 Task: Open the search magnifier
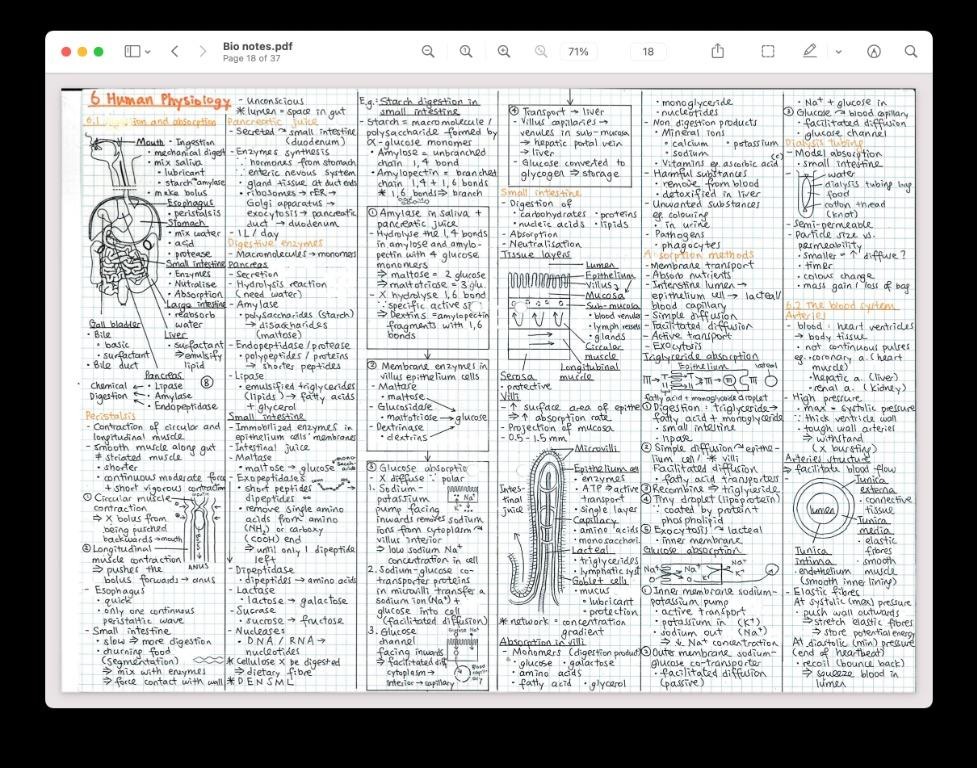pyautogui.click(x=912, y=51)
